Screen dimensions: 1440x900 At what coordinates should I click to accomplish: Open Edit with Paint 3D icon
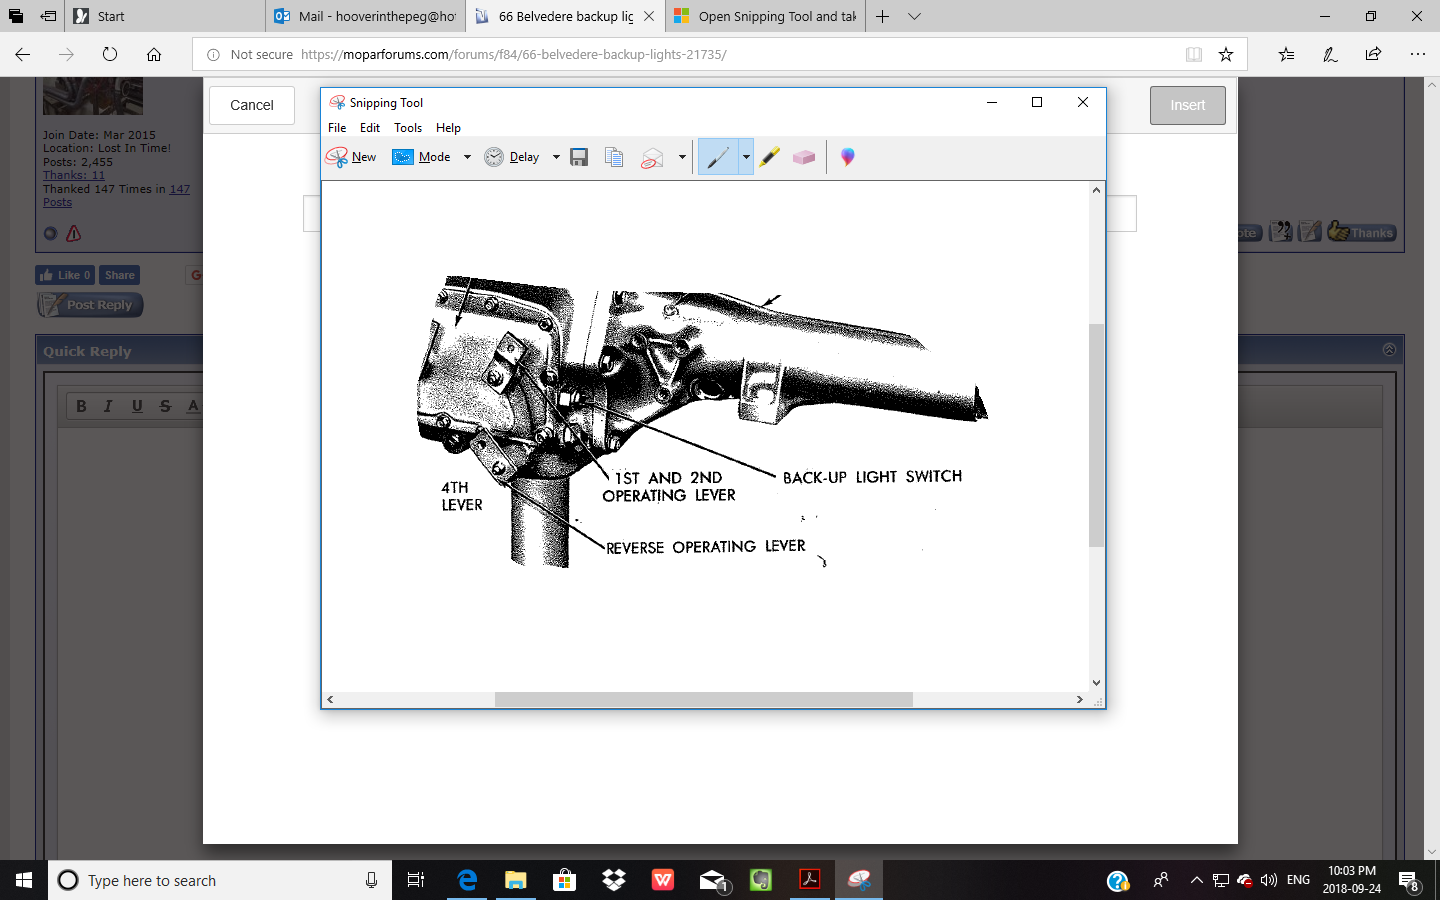click(x=847, y=157)
